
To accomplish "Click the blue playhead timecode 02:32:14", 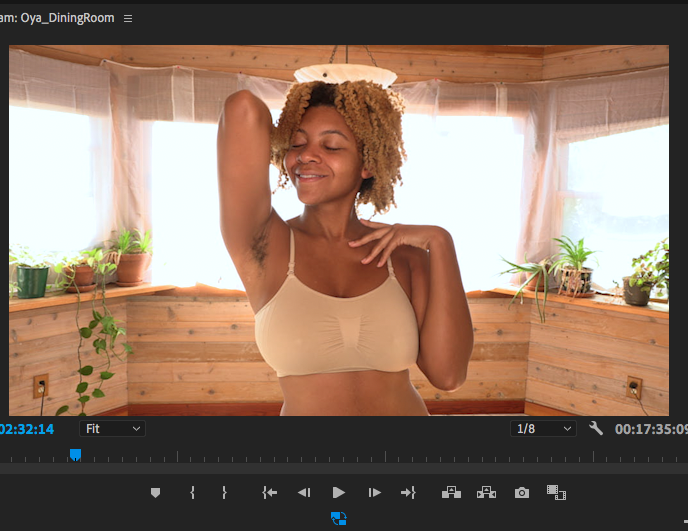I will [26, 429].
